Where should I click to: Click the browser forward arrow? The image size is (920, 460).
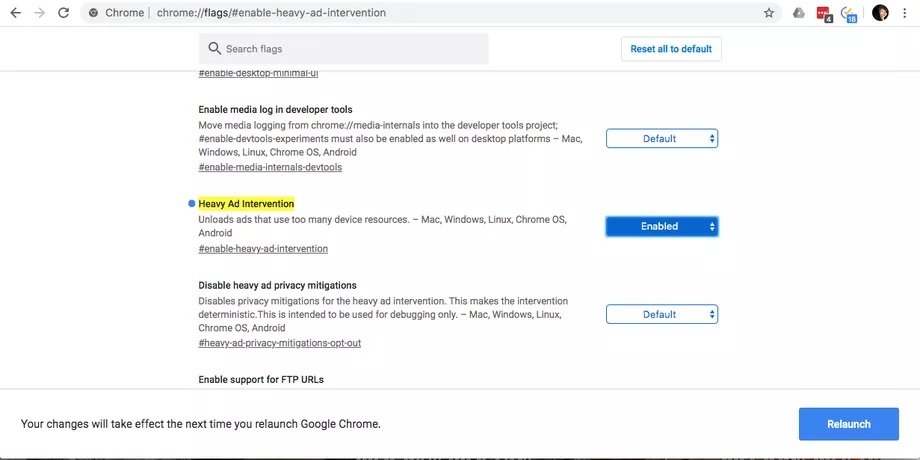click(39, 13)
